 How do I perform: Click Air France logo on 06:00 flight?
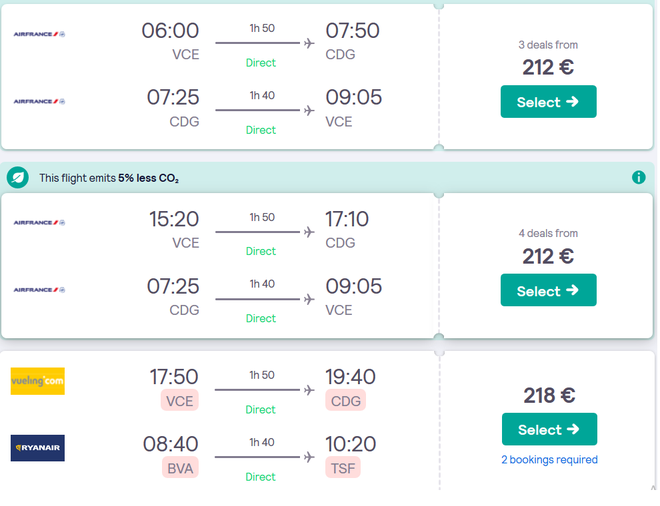39,34
